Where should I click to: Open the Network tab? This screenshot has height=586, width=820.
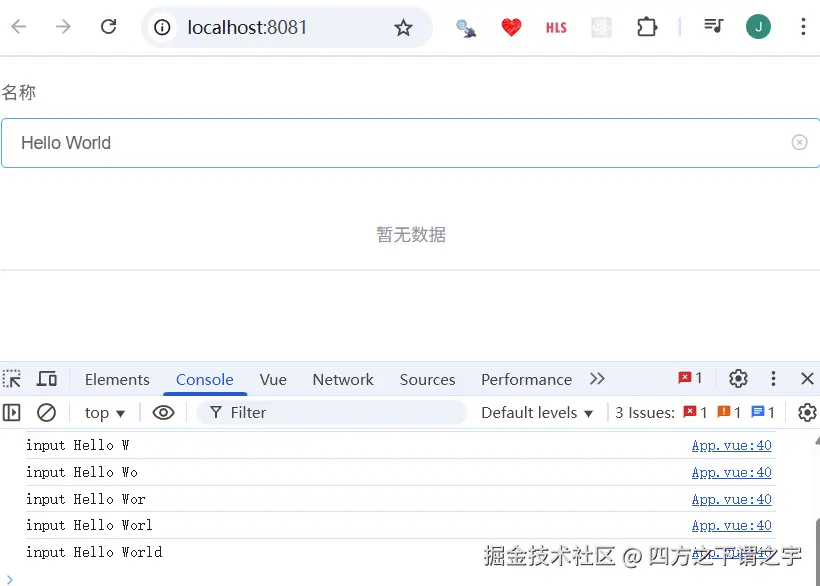(x=343, y=380)
